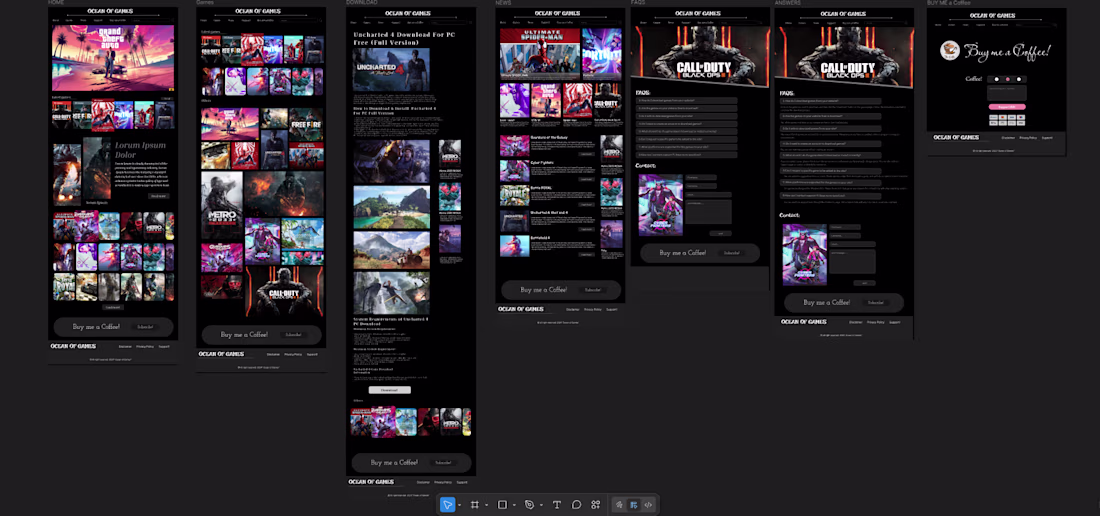
Task: Click the Call of Duty banner in ANSWERS frame
Action: 844,56
